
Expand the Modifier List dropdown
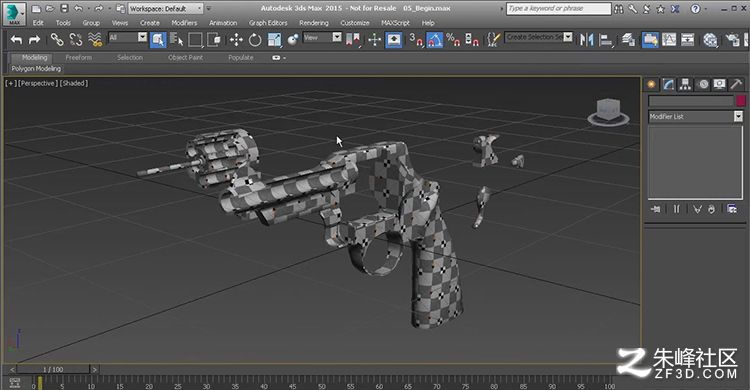click(x=695, y=116)
